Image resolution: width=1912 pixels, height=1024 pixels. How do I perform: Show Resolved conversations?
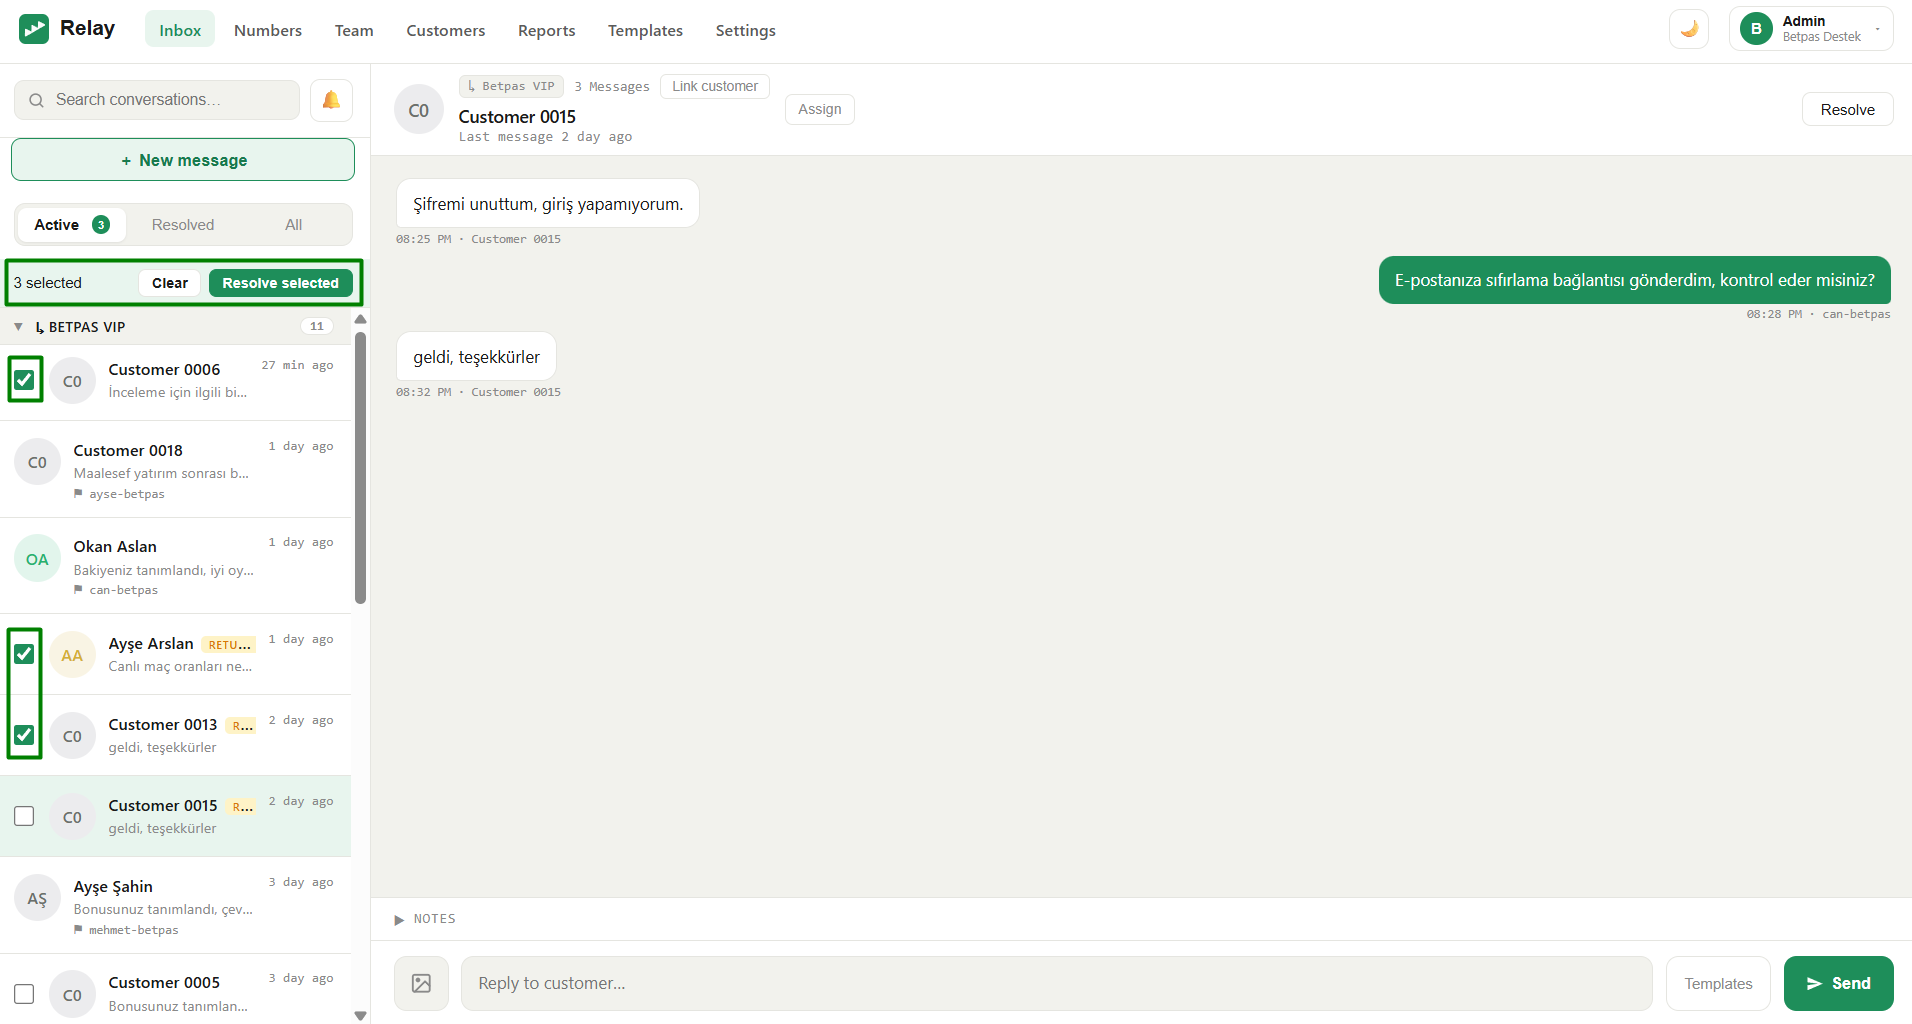click(183, 225)
